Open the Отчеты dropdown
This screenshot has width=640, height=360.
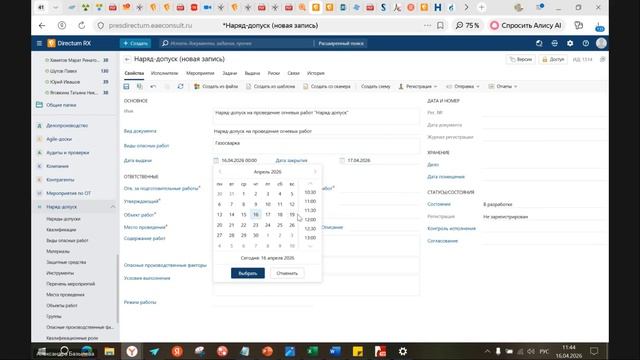pyautogui.click(x=503, y=87)
